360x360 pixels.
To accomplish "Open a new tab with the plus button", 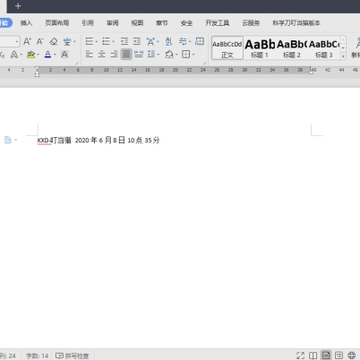I will pyautogui.click(x=18, y=6).
